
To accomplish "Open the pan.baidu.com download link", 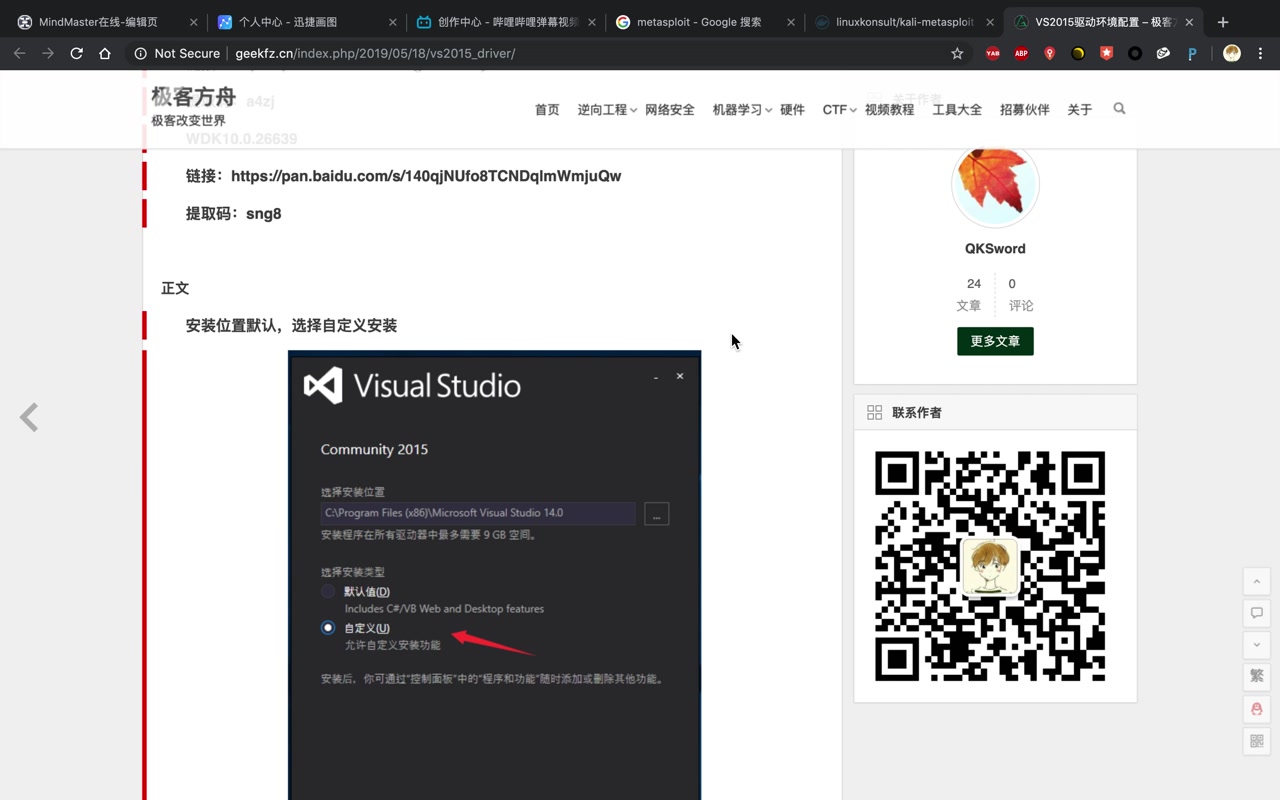I will click(426, 176).
